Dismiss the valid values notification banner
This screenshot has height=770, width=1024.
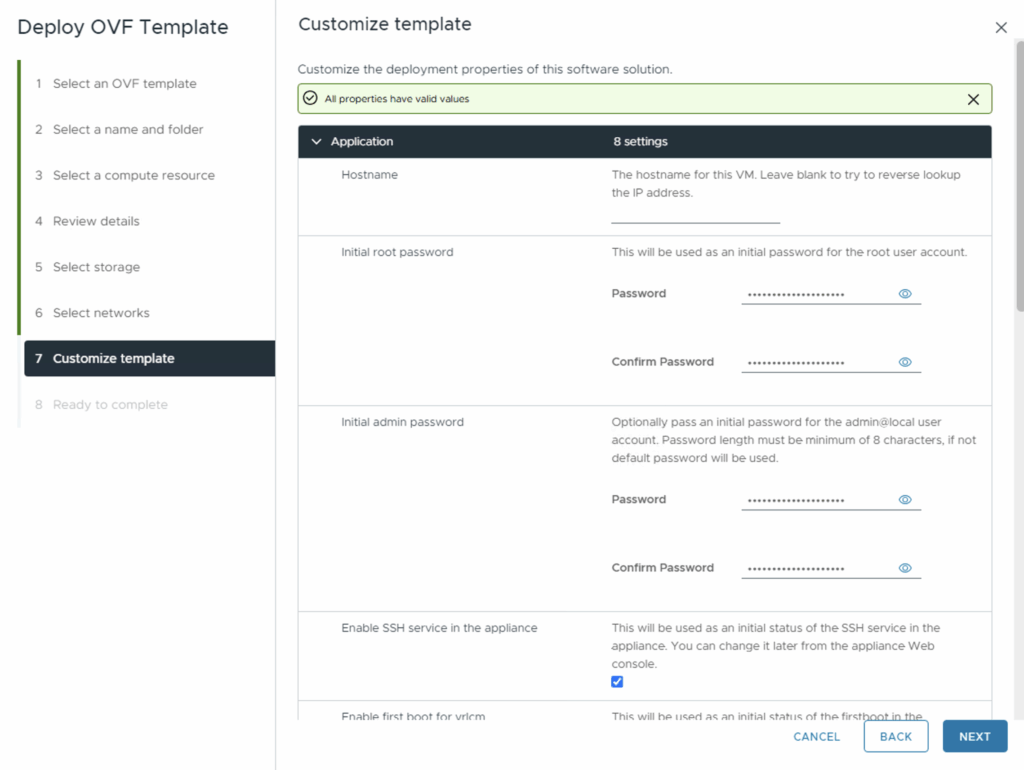click(x=973, y=99)
